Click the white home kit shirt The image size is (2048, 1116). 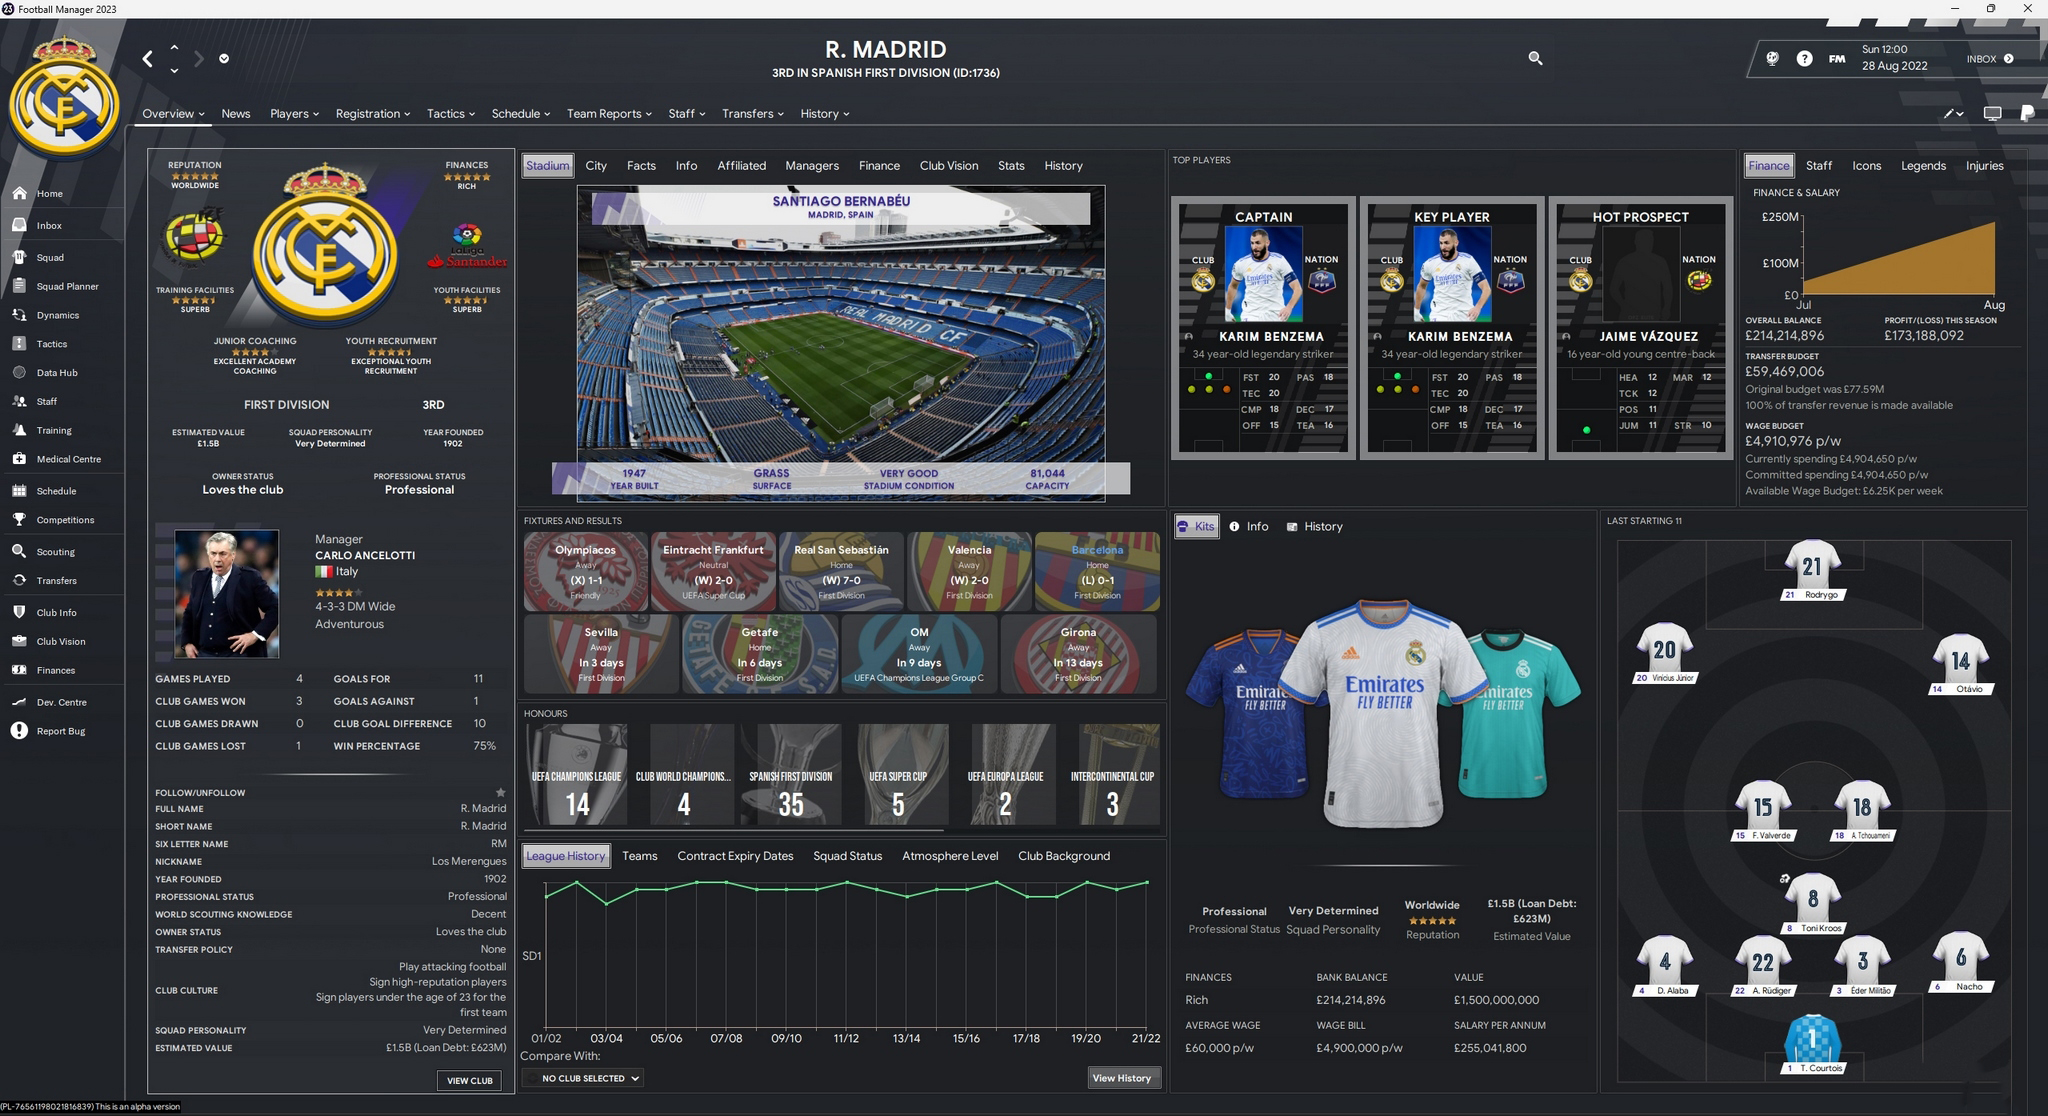click(1383, 715)
